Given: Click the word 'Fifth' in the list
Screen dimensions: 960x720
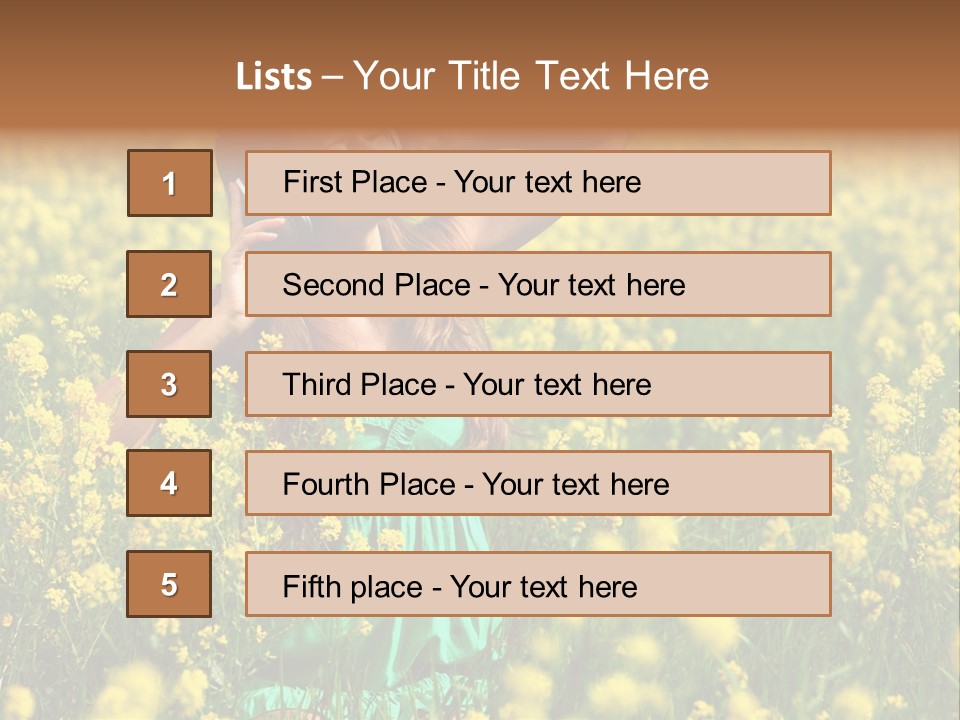Looking at the screenshot, I should pos(313,586).
